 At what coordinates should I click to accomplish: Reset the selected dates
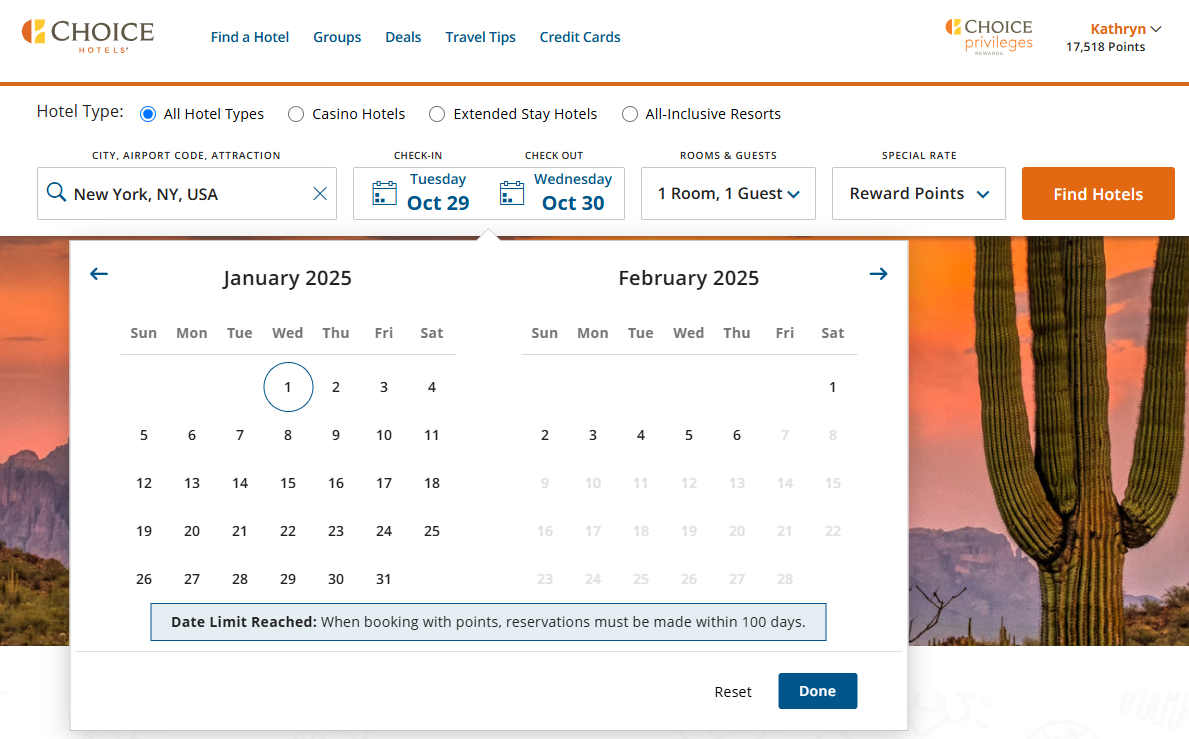click(x=733, y=691)
